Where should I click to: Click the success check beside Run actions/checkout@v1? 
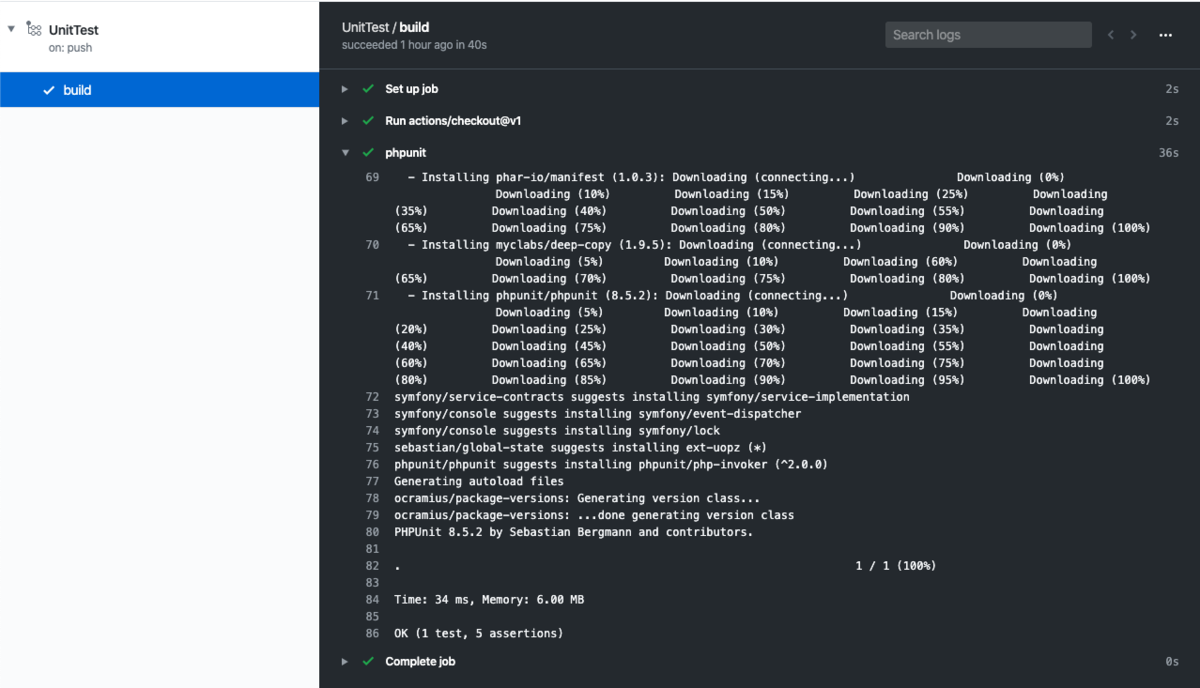[x=368, y=121]
